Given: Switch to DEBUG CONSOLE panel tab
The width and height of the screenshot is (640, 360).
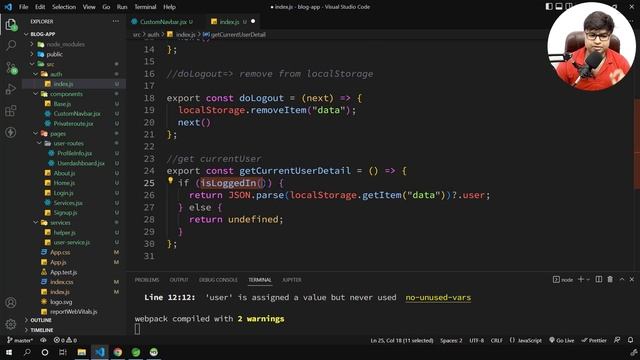Looking at the screenshot, I should (218, 280).
